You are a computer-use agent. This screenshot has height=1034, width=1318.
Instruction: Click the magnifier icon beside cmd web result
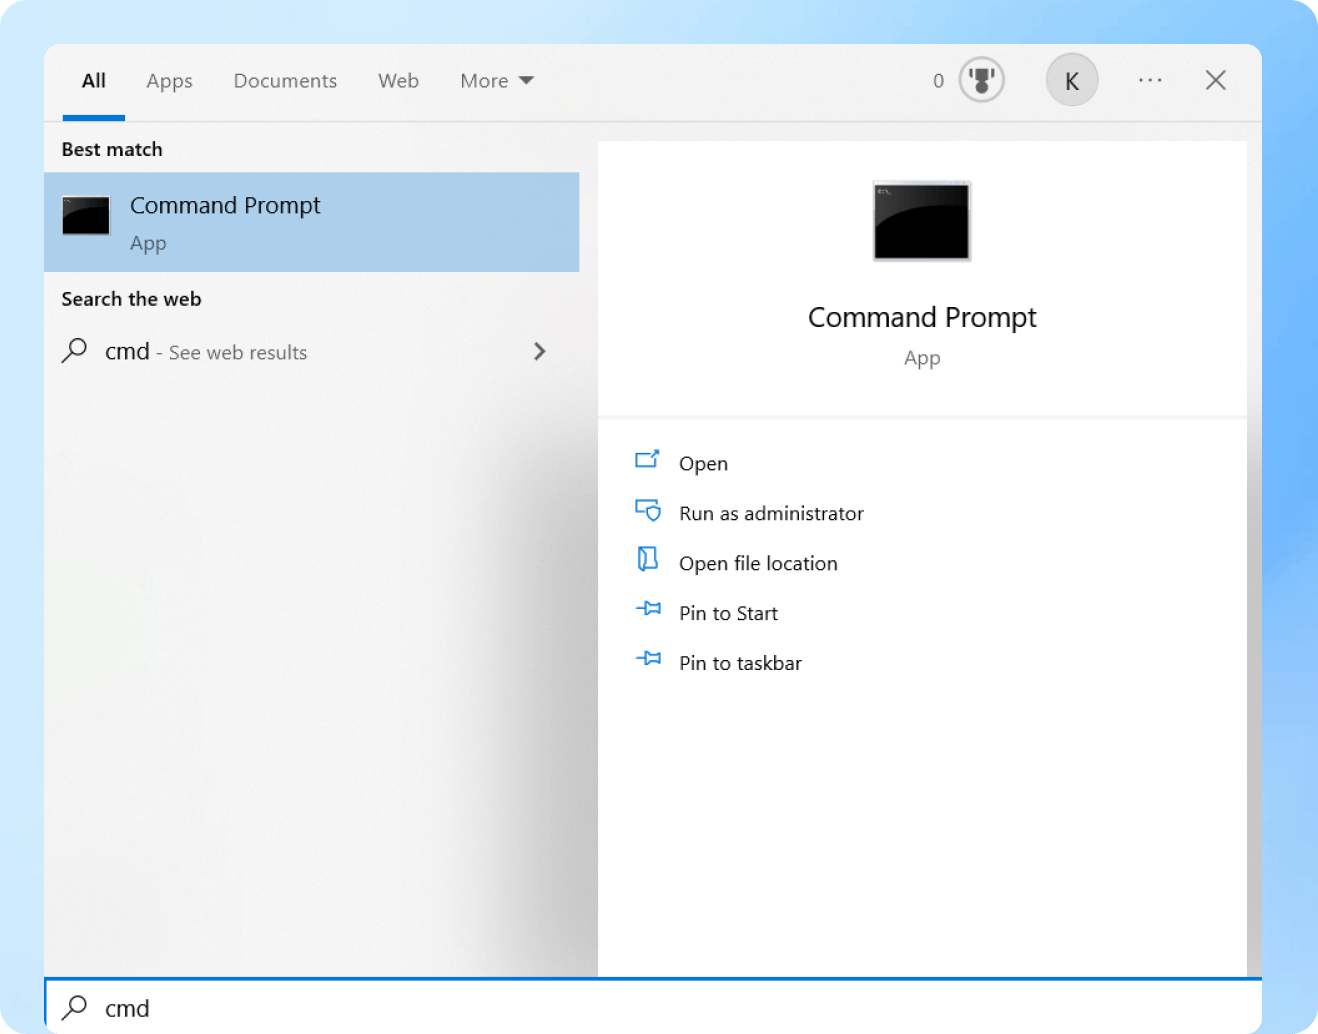pos(74,351)
